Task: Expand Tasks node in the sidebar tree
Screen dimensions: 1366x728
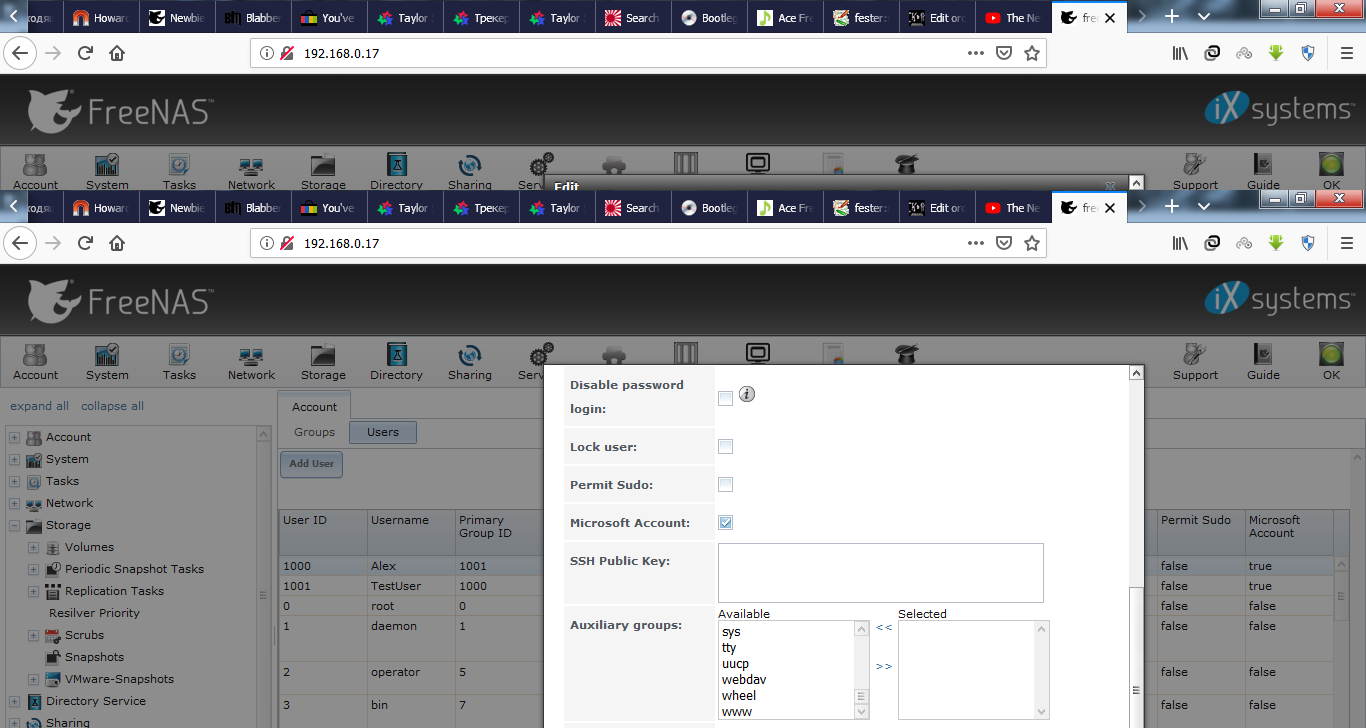Action: (x=14, y=481)
